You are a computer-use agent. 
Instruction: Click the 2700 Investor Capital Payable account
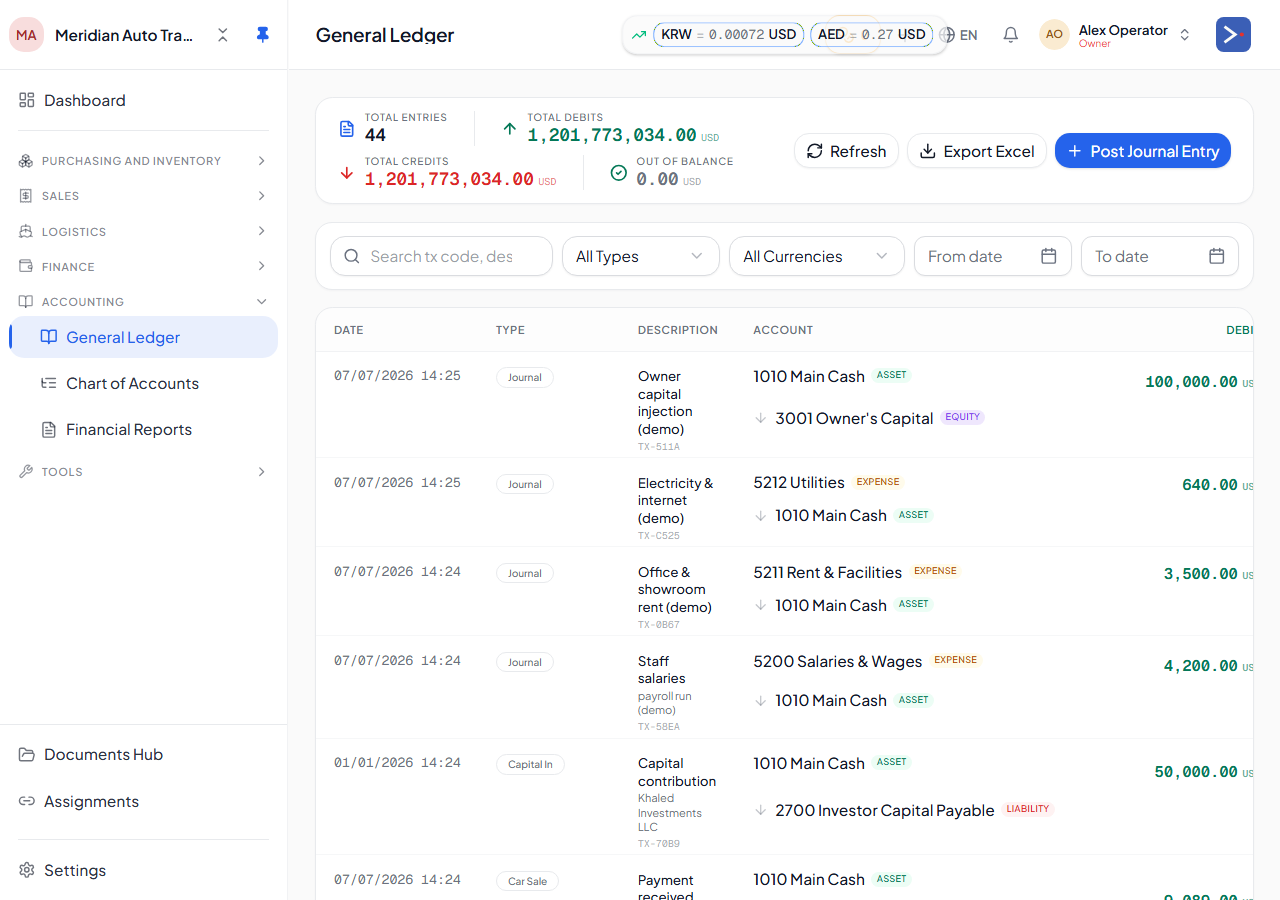(884, 810)
